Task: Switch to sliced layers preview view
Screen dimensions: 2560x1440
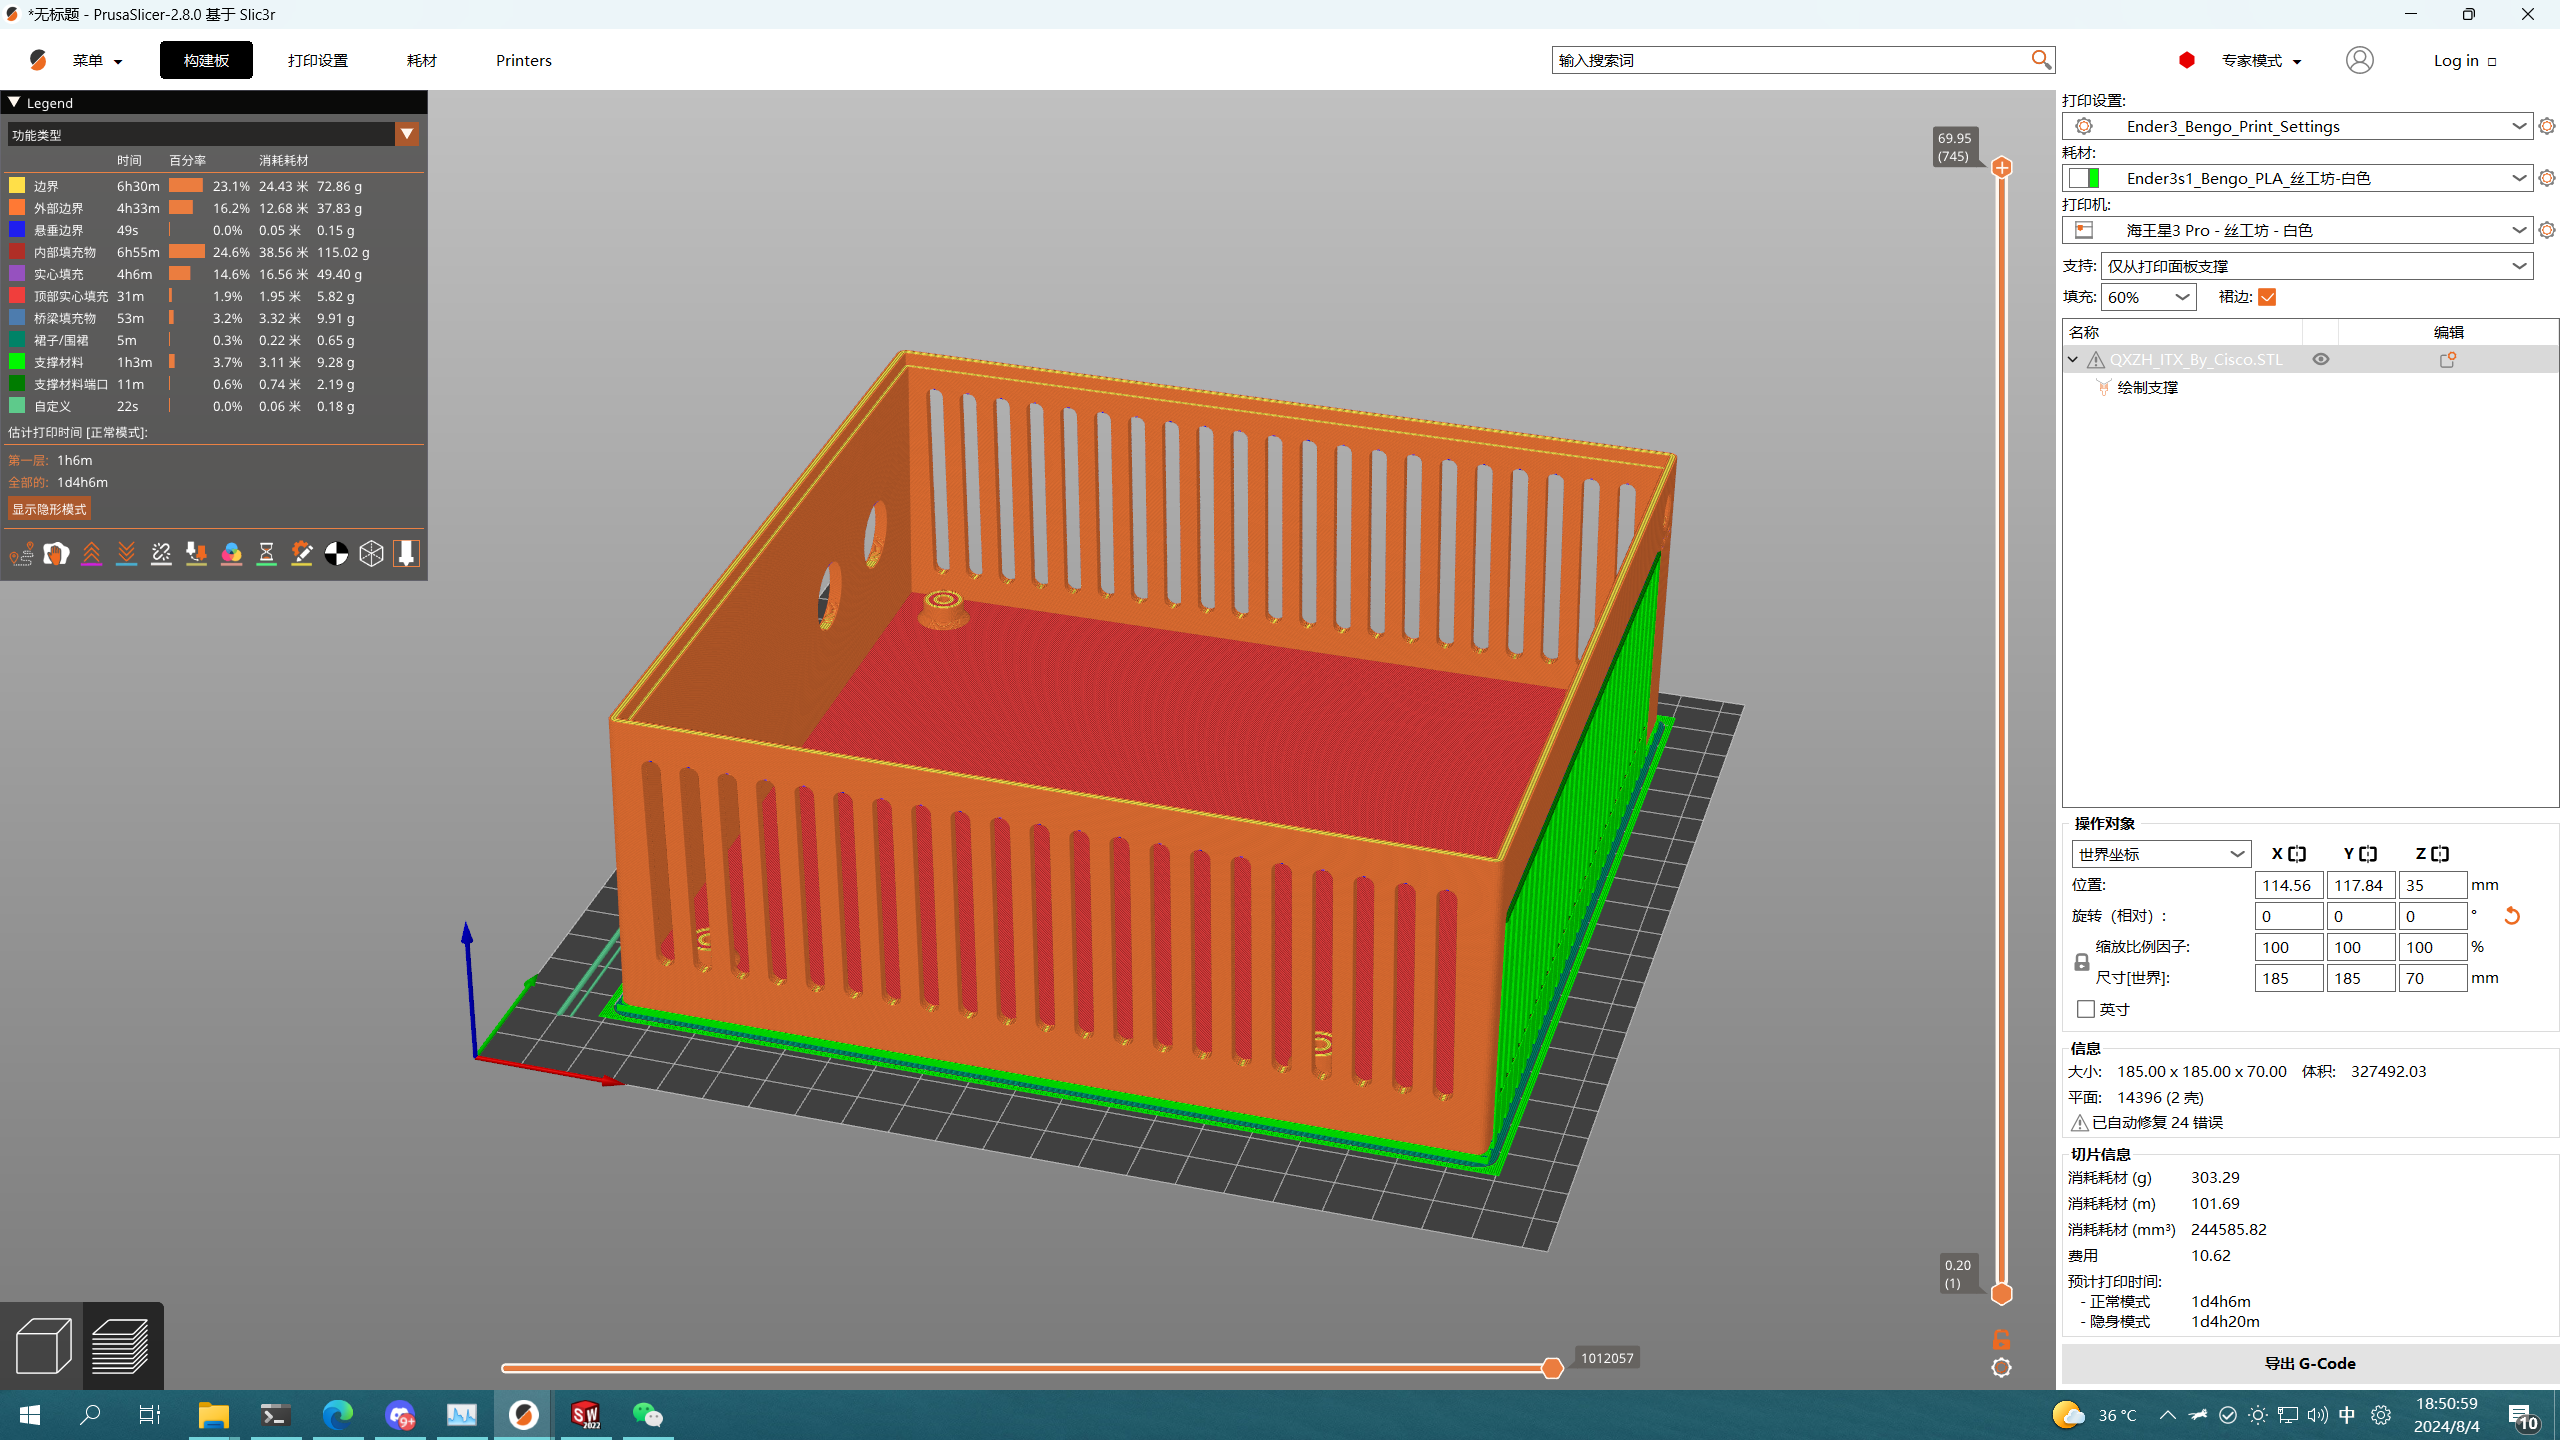Action: click(121, 1345)
